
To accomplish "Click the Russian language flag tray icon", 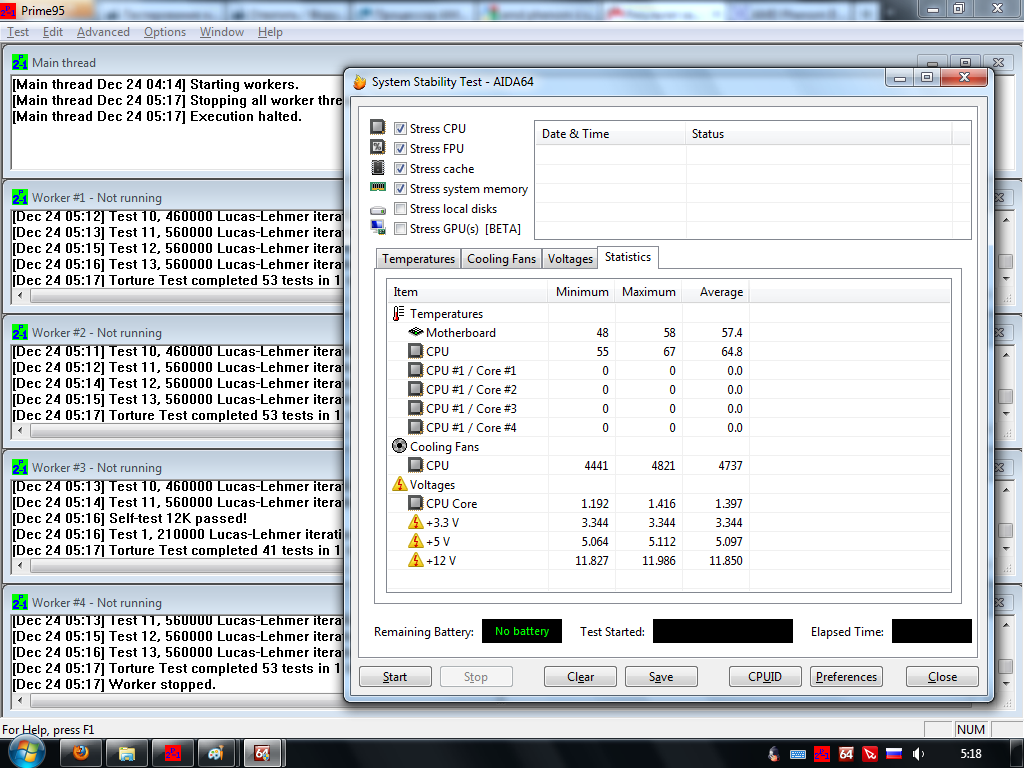I will pos(894,754).
